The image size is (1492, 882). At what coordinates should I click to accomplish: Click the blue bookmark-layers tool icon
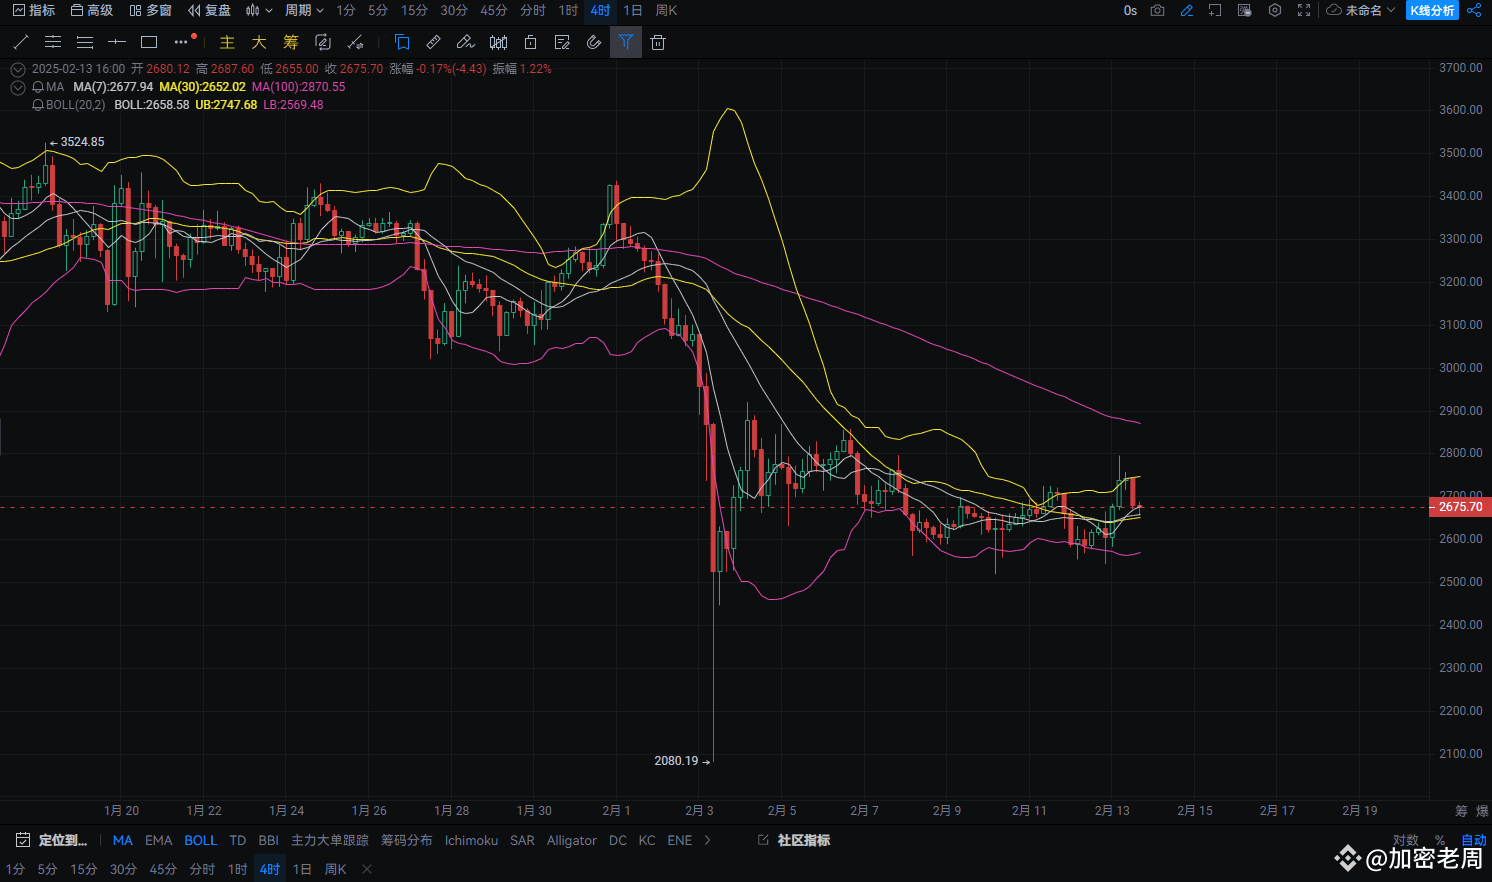tap(402, 42)
